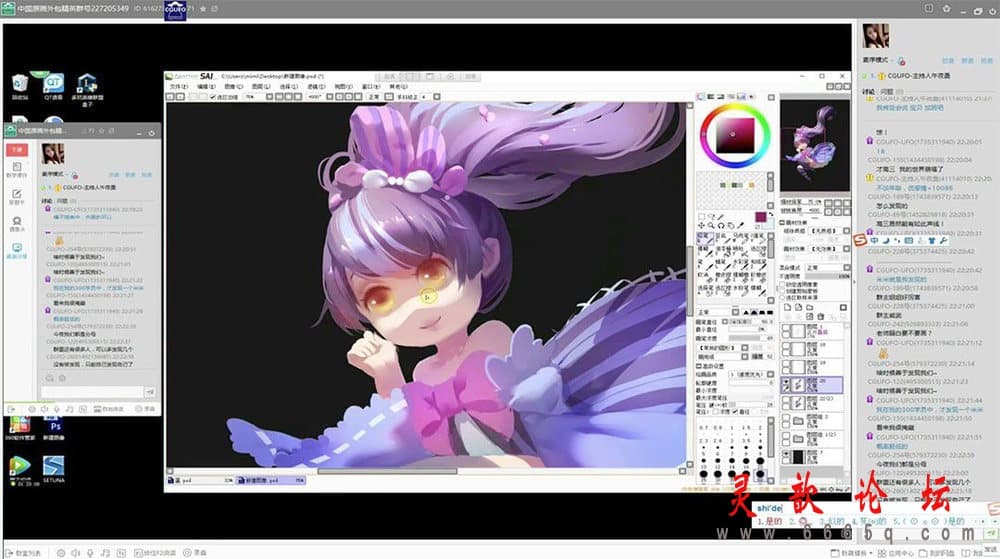The height and width of the screenshot is (559, 1000).
Task: Enable the 指定选取来源 checkbox
Action: (x=782, y=298)
